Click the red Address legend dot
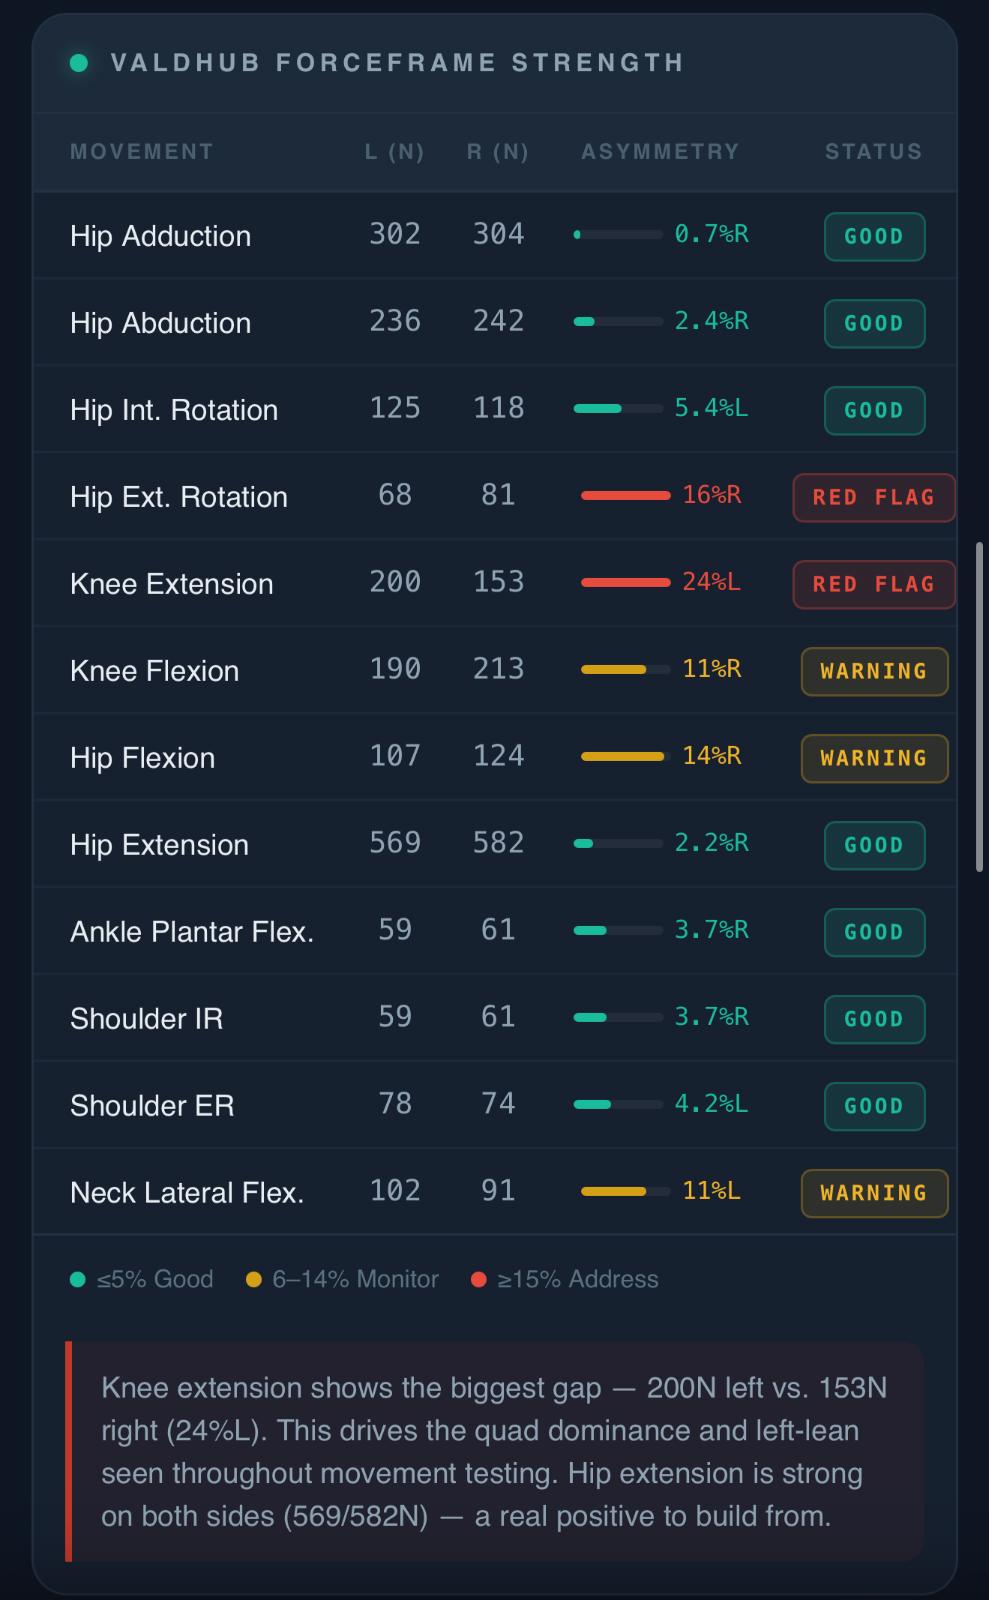 (479, 1279)
